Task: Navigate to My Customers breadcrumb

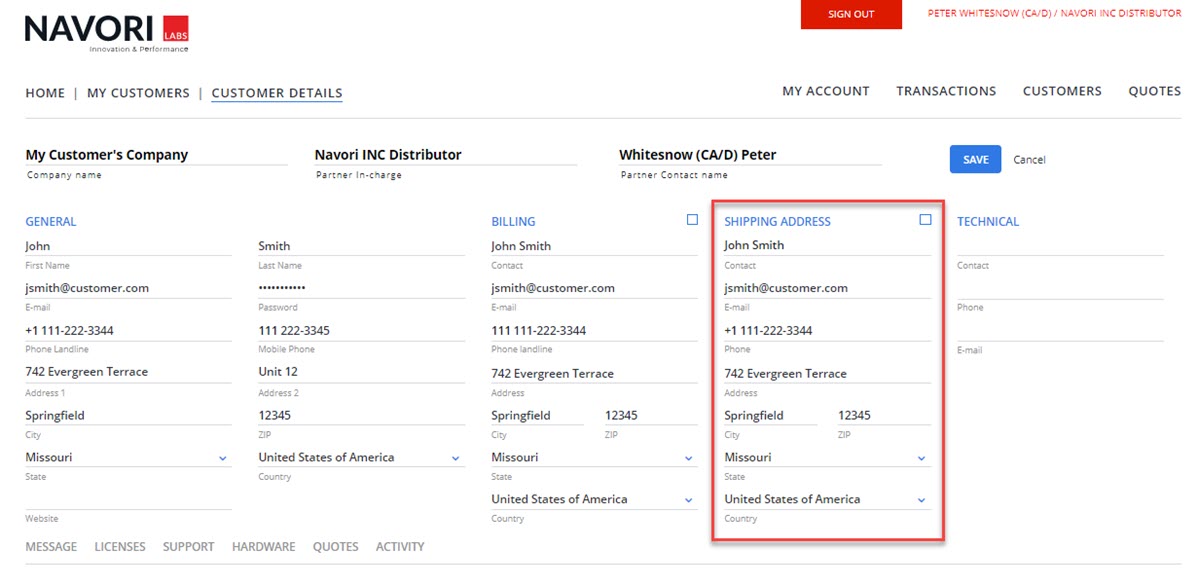Action: 138,93
